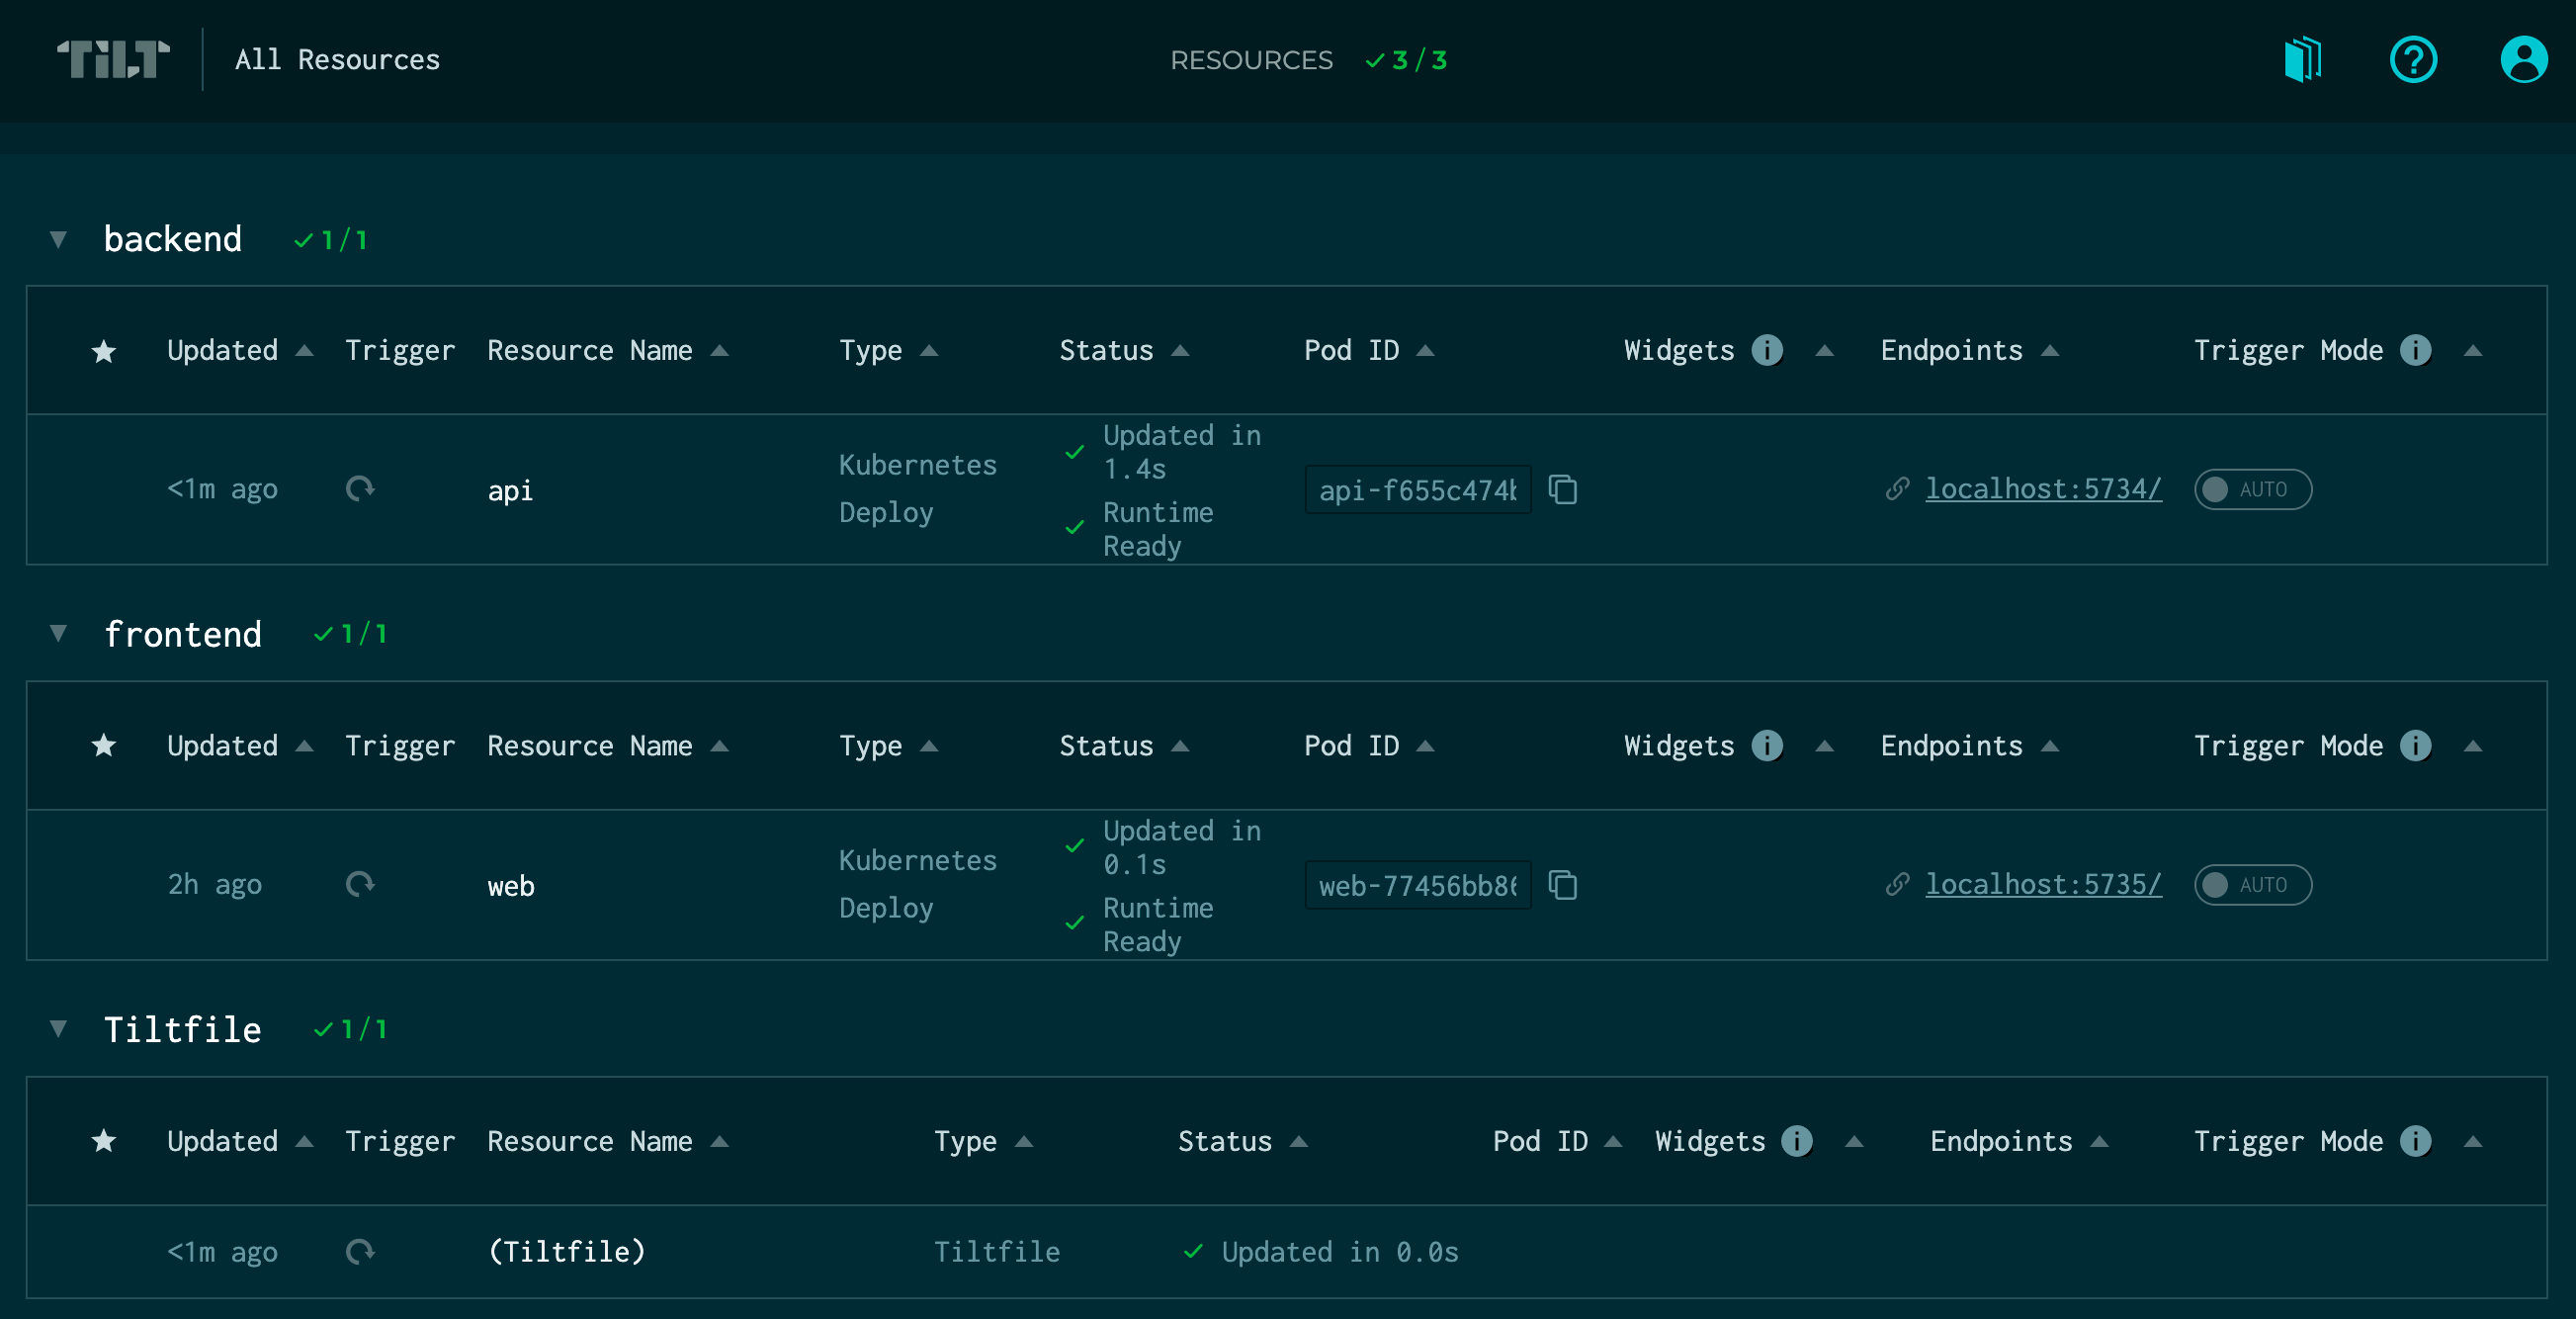Click the Tilt logo
Viewport: 2576px width, 1319px height.
(x=113, y=60)
